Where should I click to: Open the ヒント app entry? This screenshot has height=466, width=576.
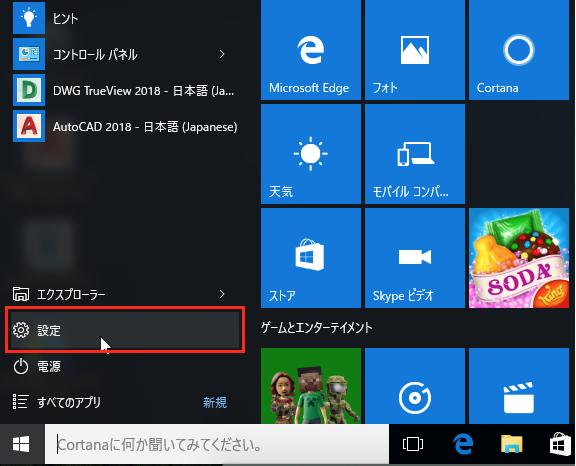point(125,18)
